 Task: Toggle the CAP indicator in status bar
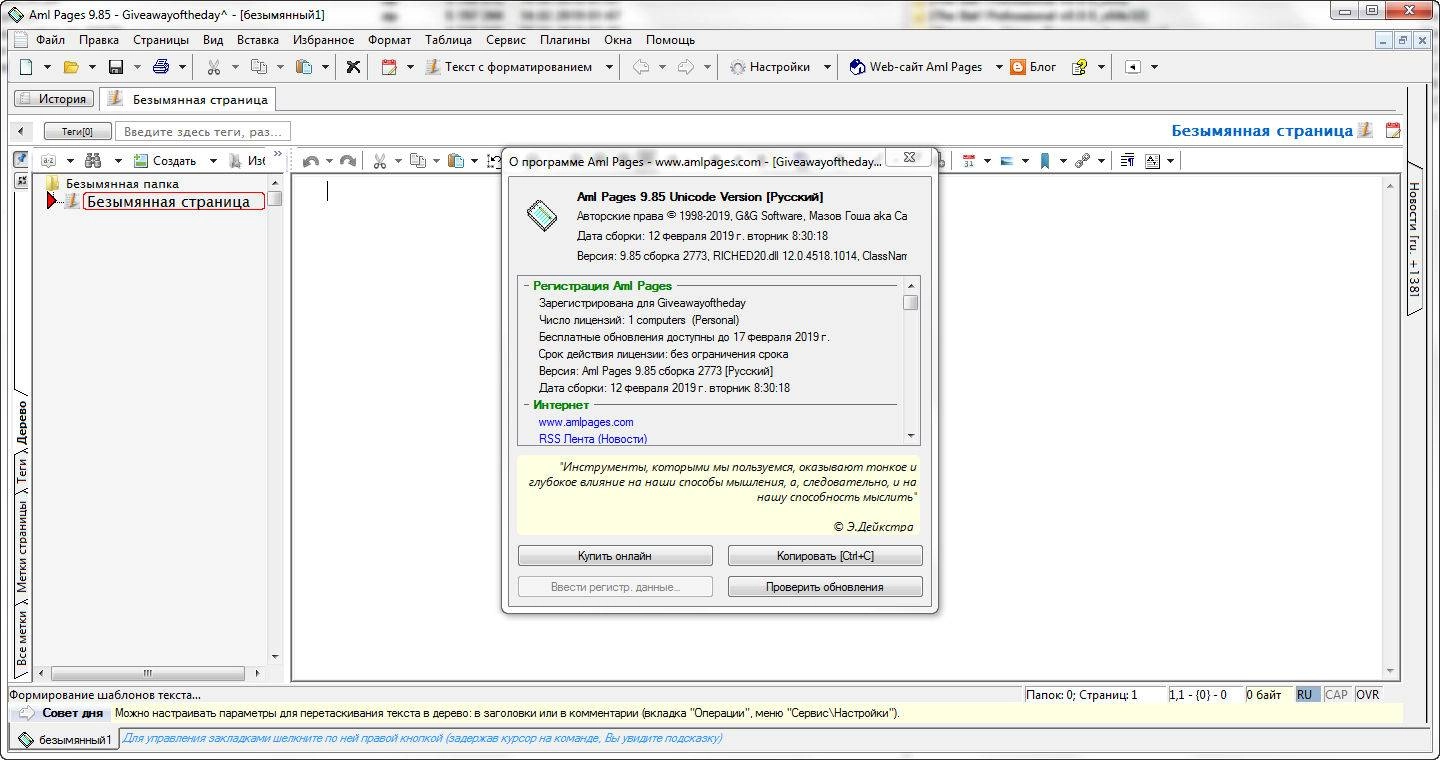pyautogui.click(x=1336, y=694)
